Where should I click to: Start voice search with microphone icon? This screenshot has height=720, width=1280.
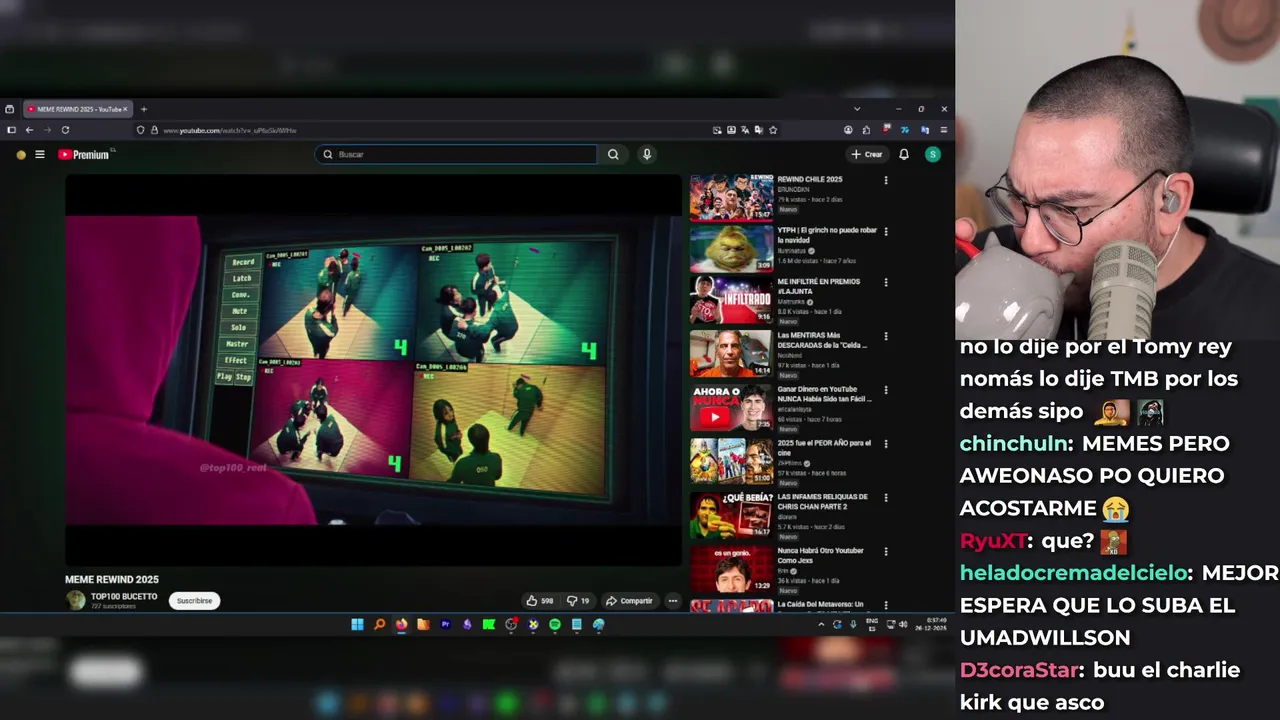[647, 154]
